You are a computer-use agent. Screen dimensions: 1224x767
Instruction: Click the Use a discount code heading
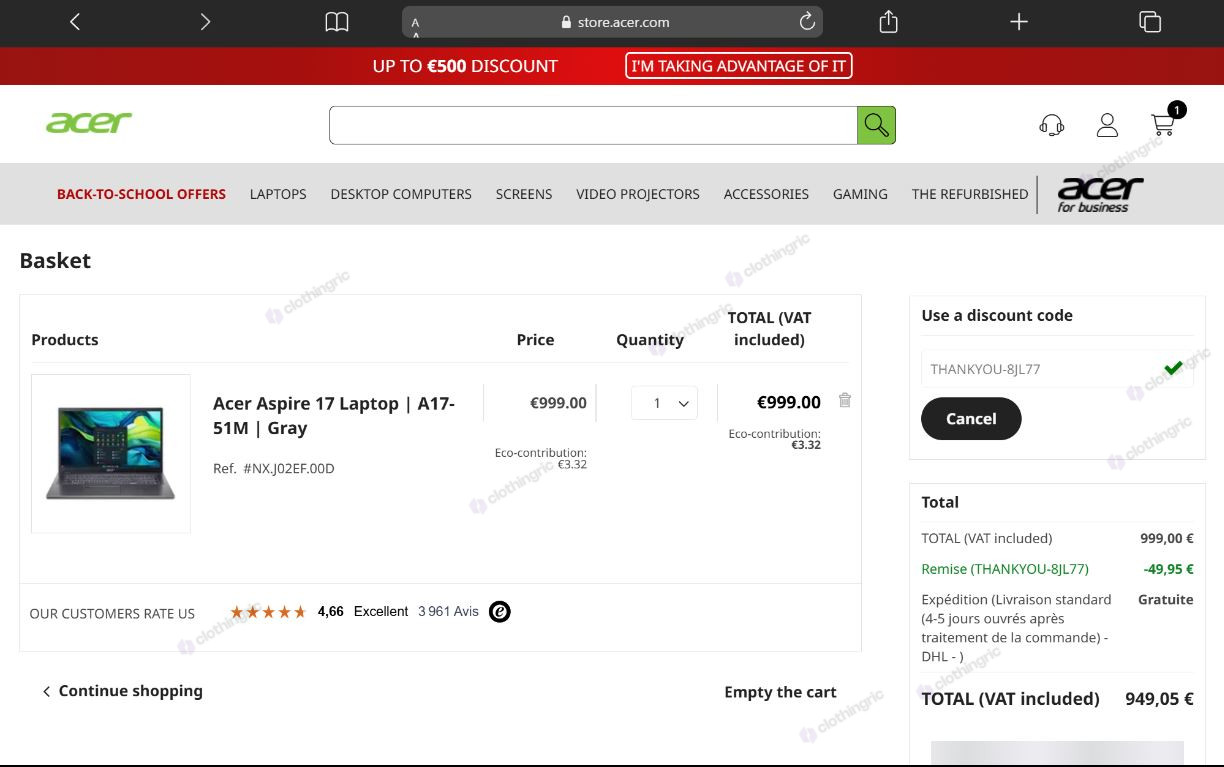click(997, 316)
